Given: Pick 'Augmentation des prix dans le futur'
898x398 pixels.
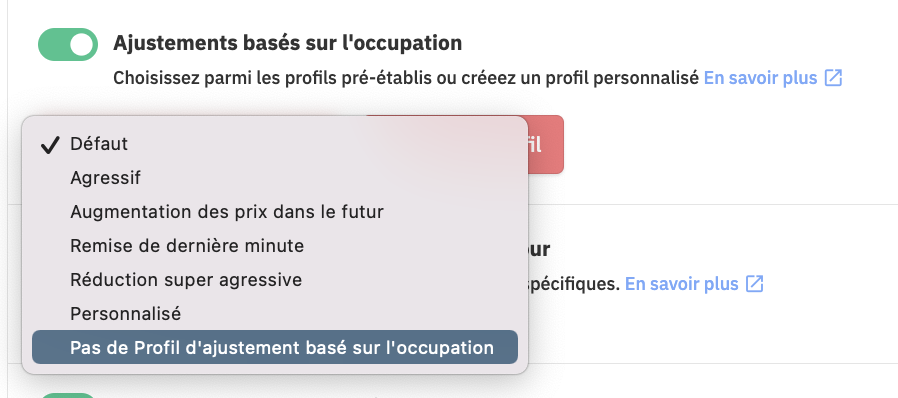Looking at the screenshot, I should (x=275, y=212).
